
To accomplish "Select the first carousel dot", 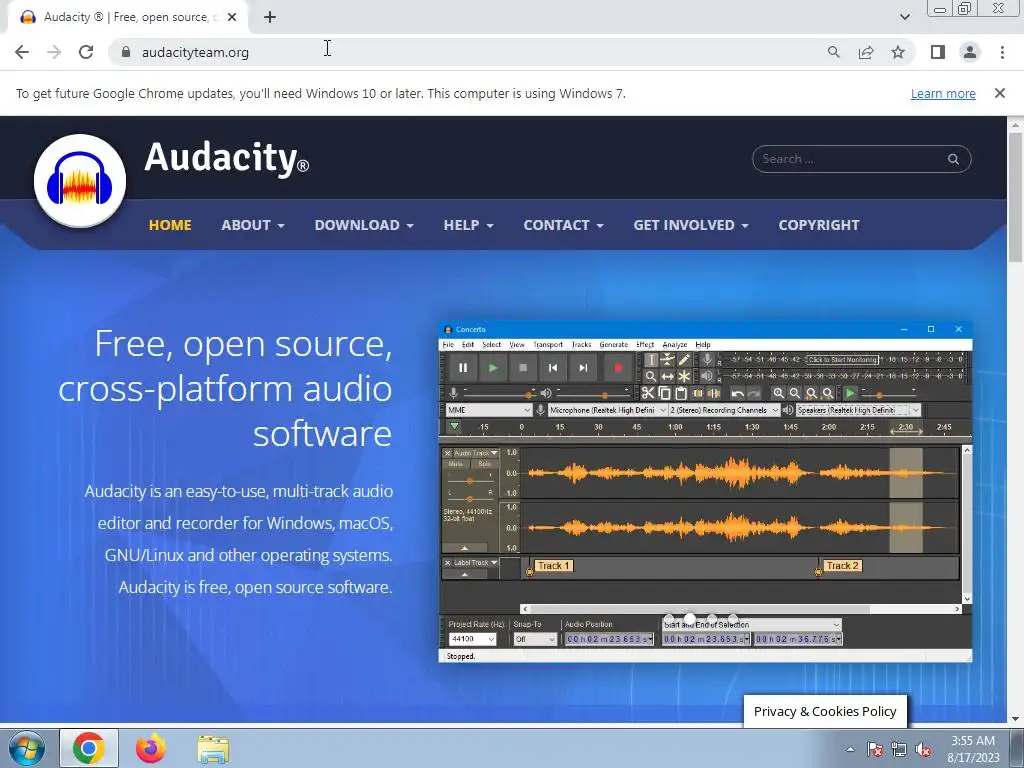I will click(x=669, y=618).
